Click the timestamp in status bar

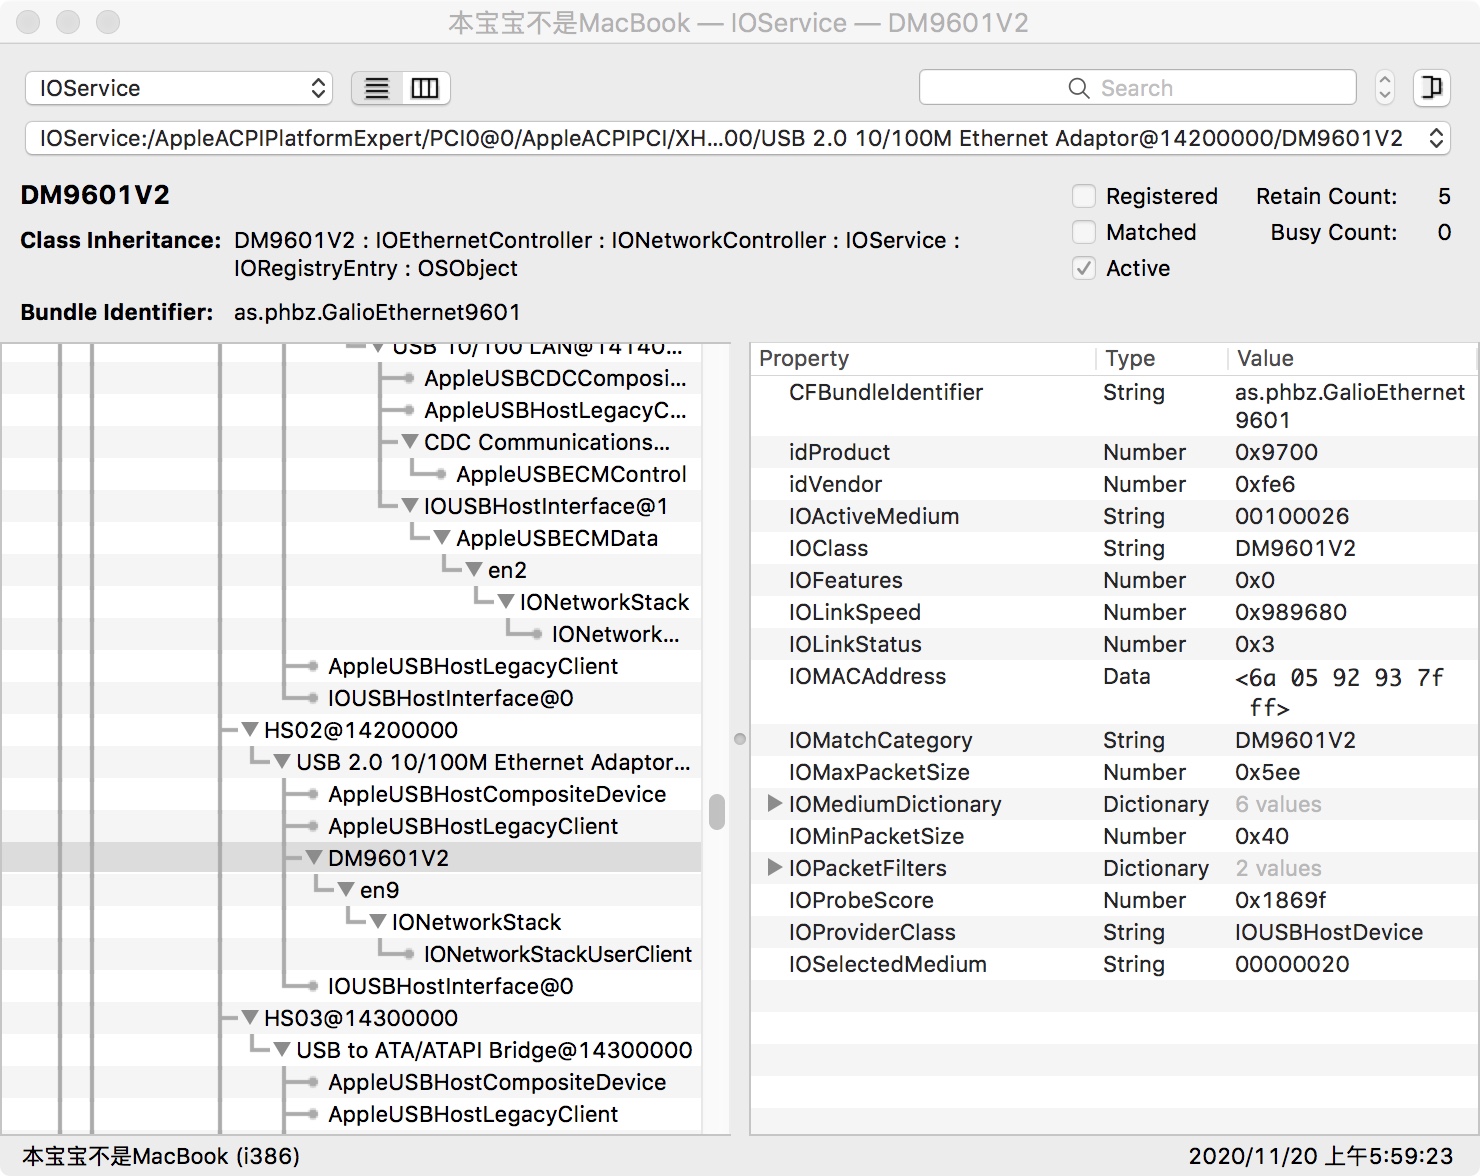[x=1321, y=1156]
